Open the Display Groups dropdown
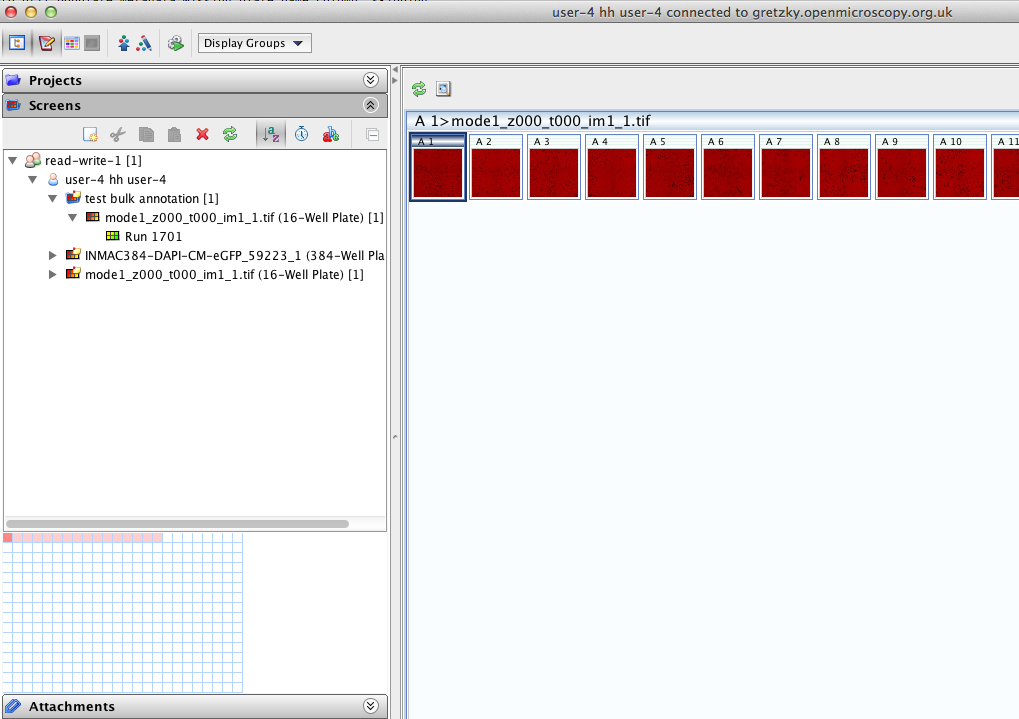 tap(254, 43)
